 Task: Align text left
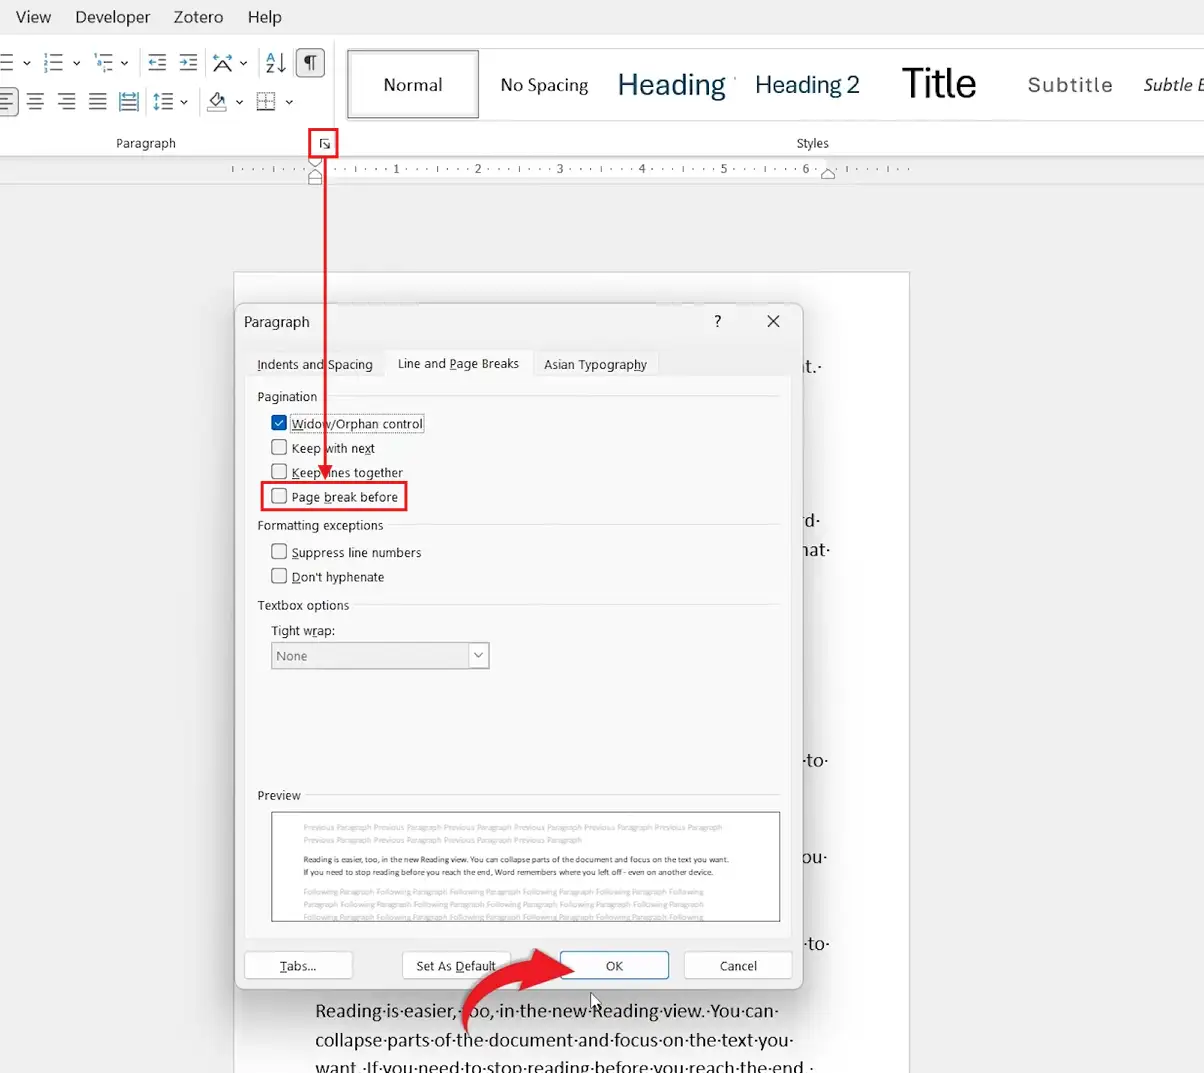(x=6, y=101)
